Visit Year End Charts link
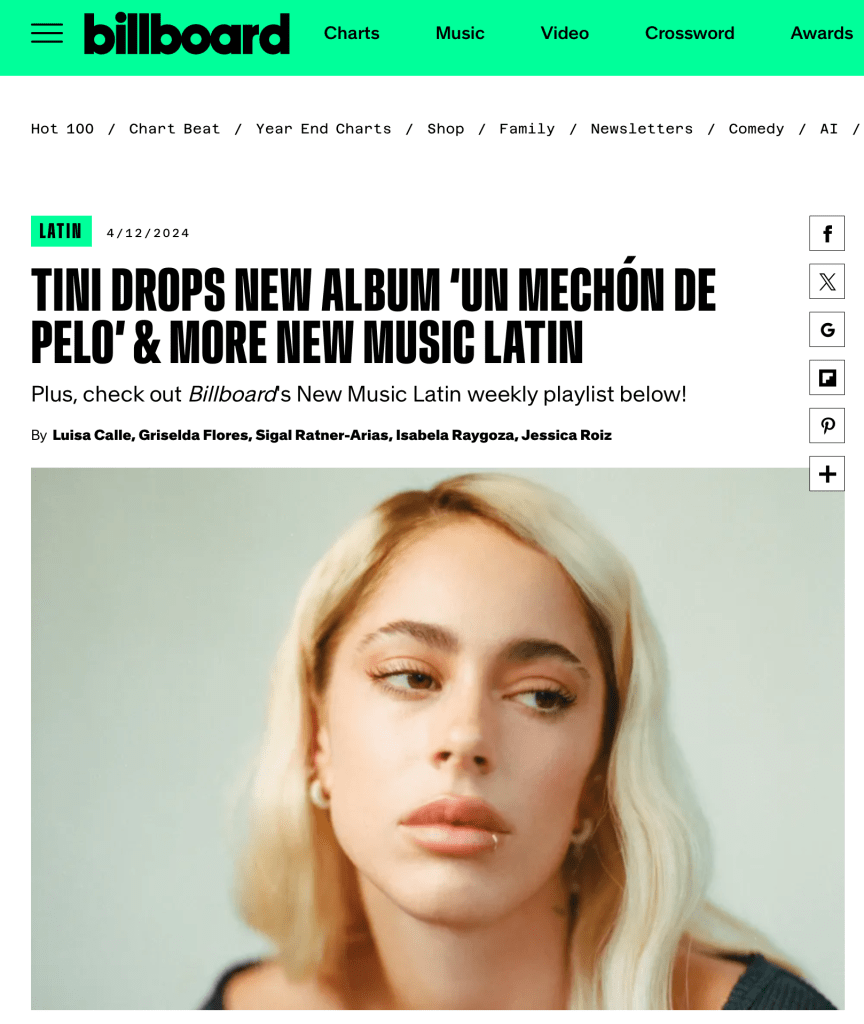The width and height of the screenshot is (864, 1024). [323, 129]
